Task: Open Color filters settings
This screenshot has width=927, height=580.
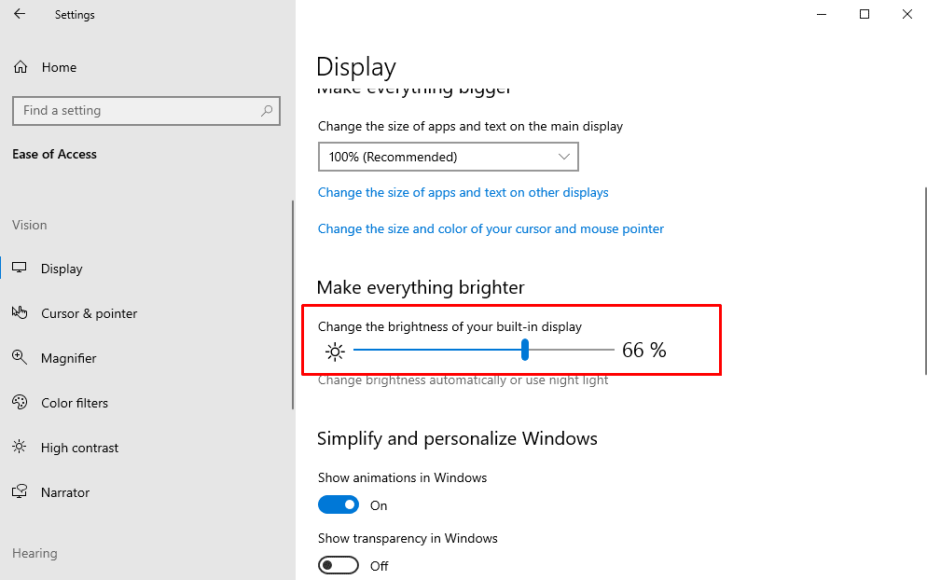Action: tap(73, 402)
